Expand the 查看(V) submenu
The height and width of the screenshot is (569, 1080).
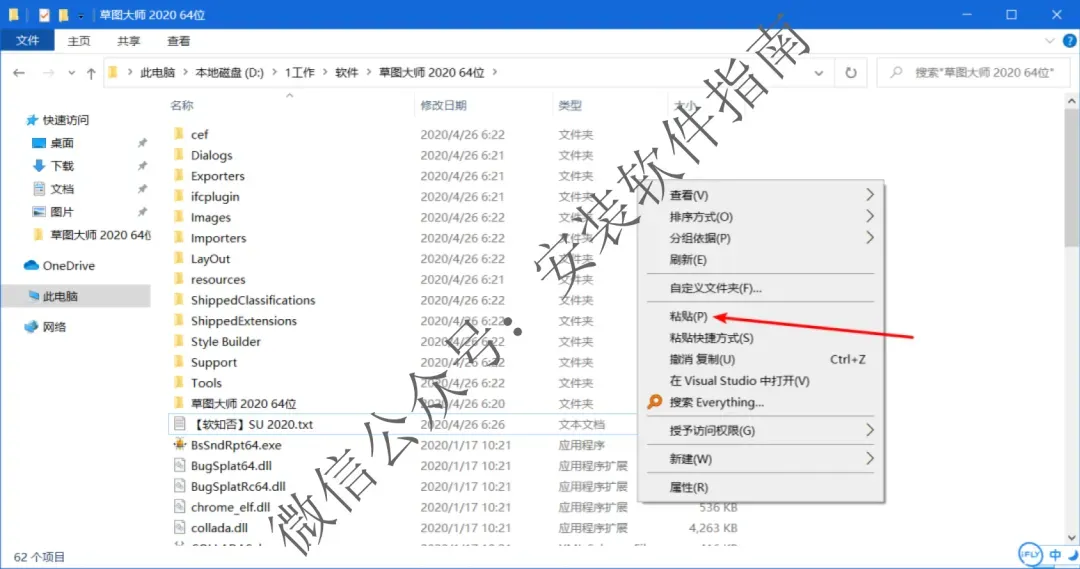870,195
